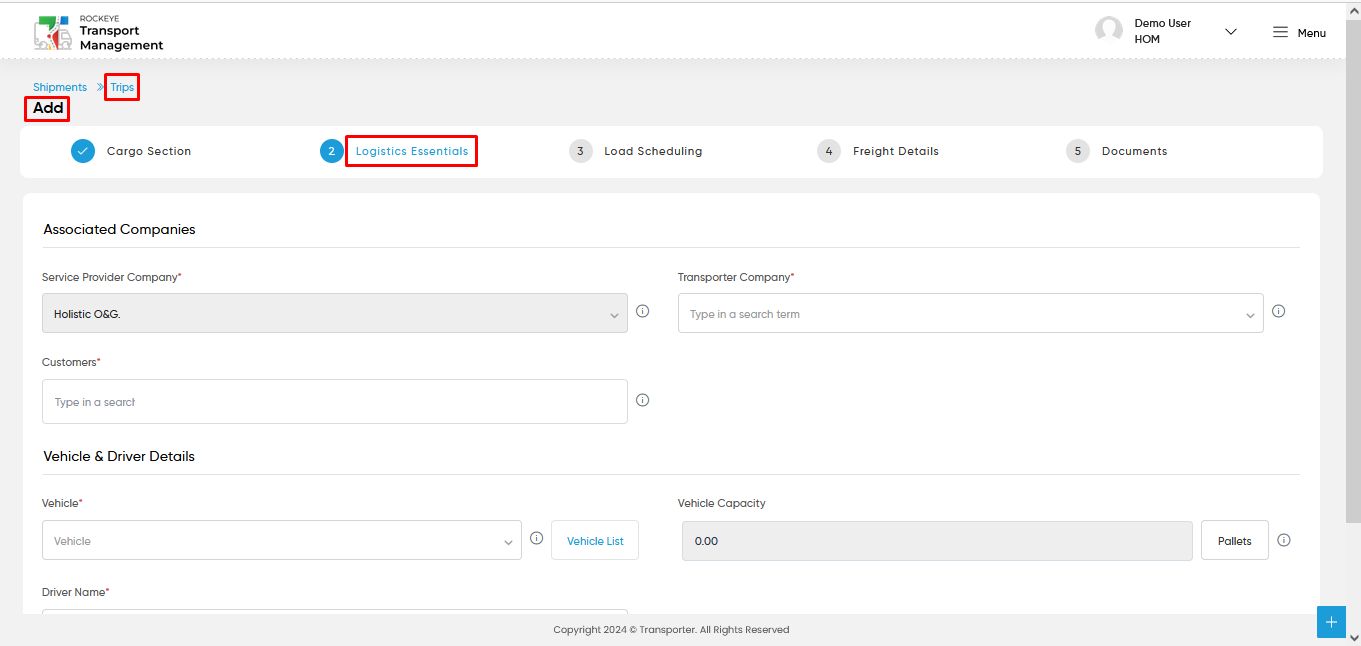Open the Service Provider Company dropdown
The image size is (1361, 646).
[334, 313]
